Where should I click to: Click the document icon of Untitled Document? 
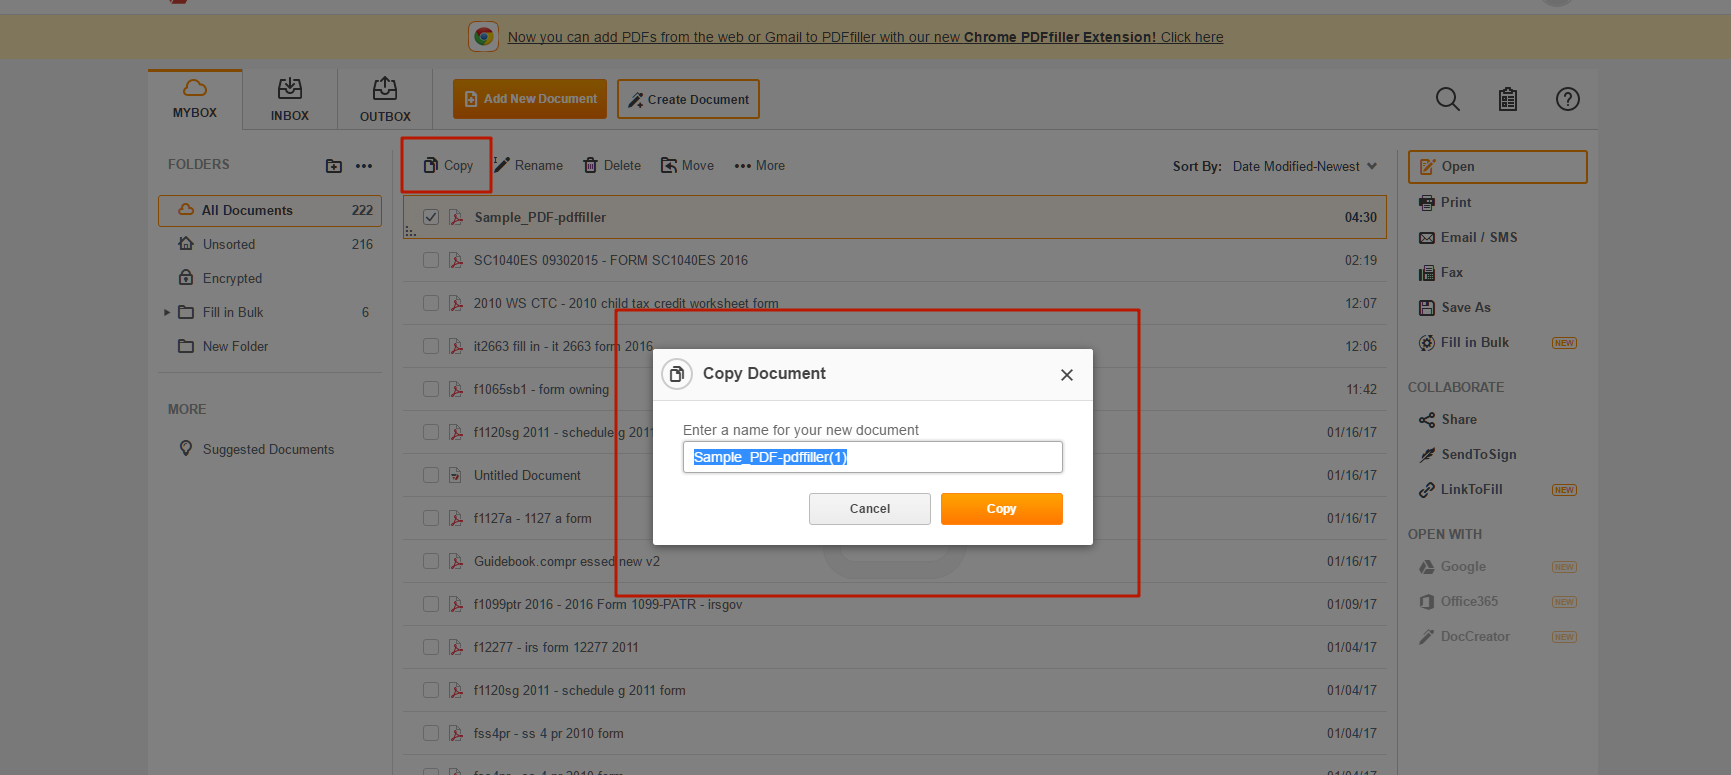[456, 475]
